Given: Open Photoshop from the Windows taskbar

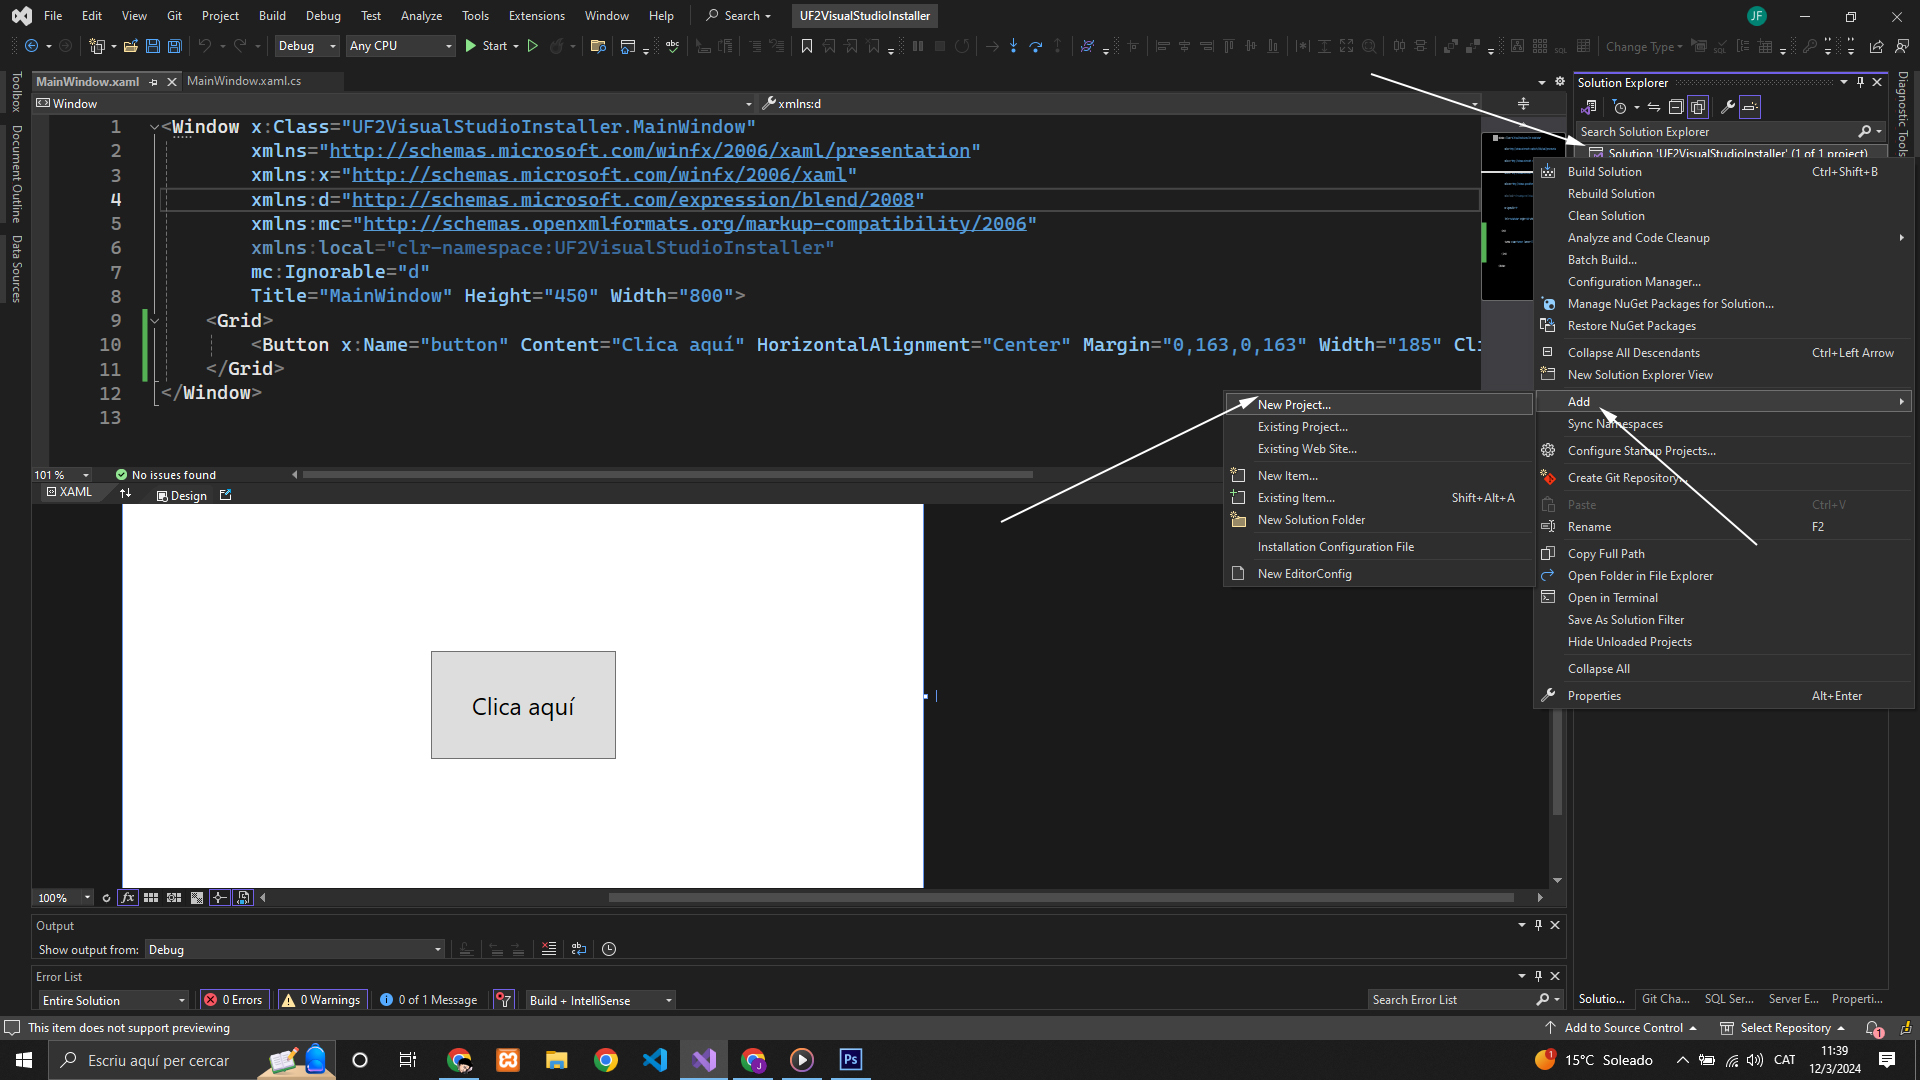Looking at the screenshot, I should (x=850, y=1060).
